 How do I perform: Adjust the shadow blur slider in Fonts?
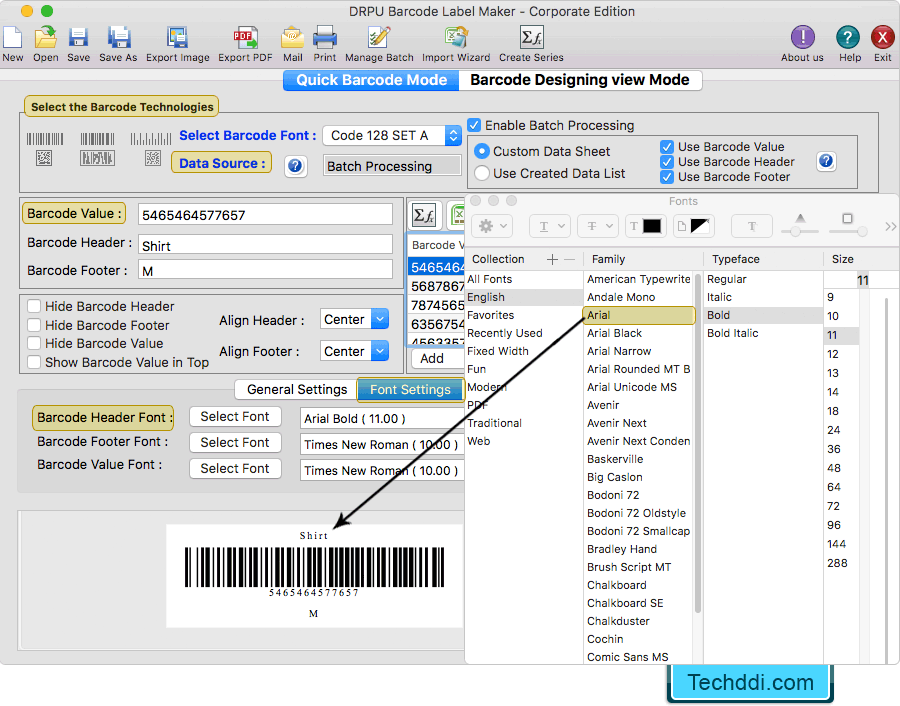(862, 231)
